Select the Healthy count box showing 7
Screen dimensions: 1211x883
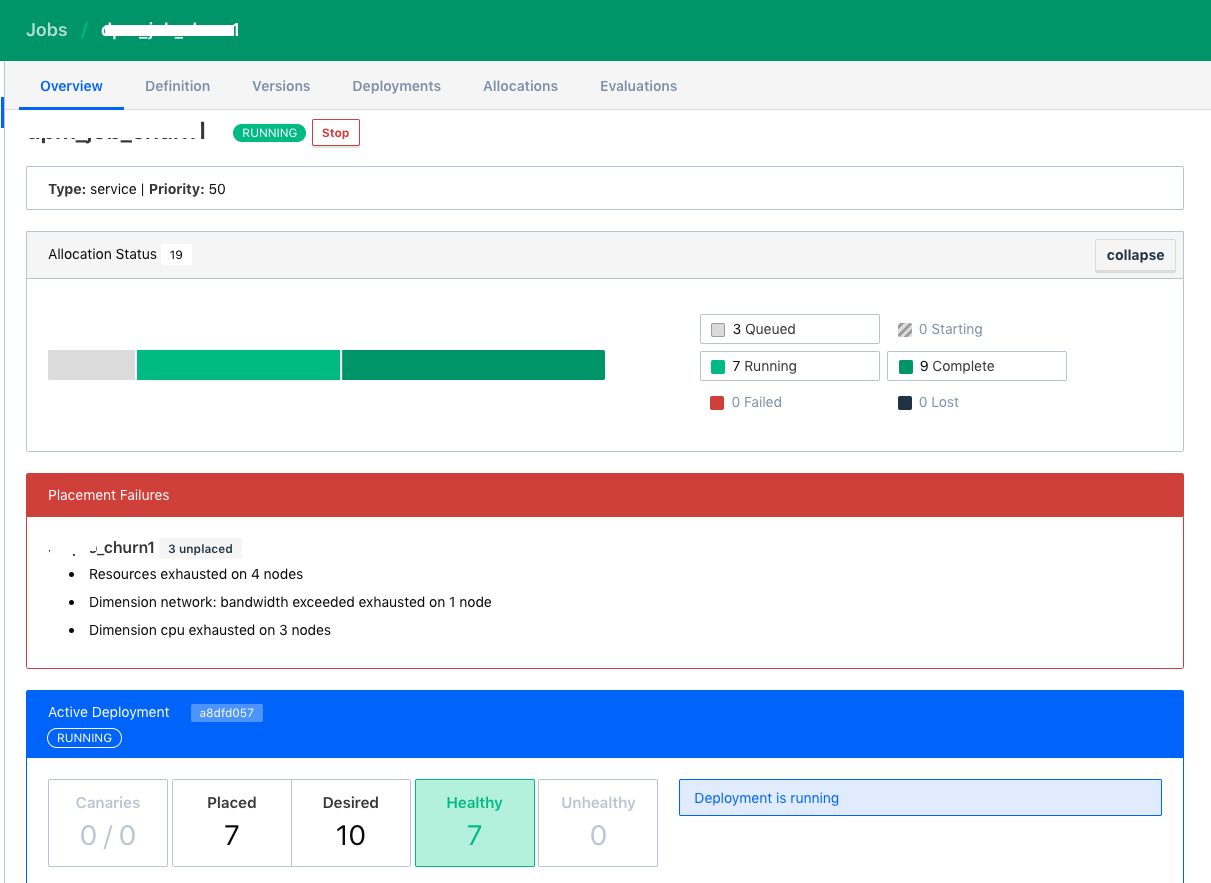[x=474, y=822]
